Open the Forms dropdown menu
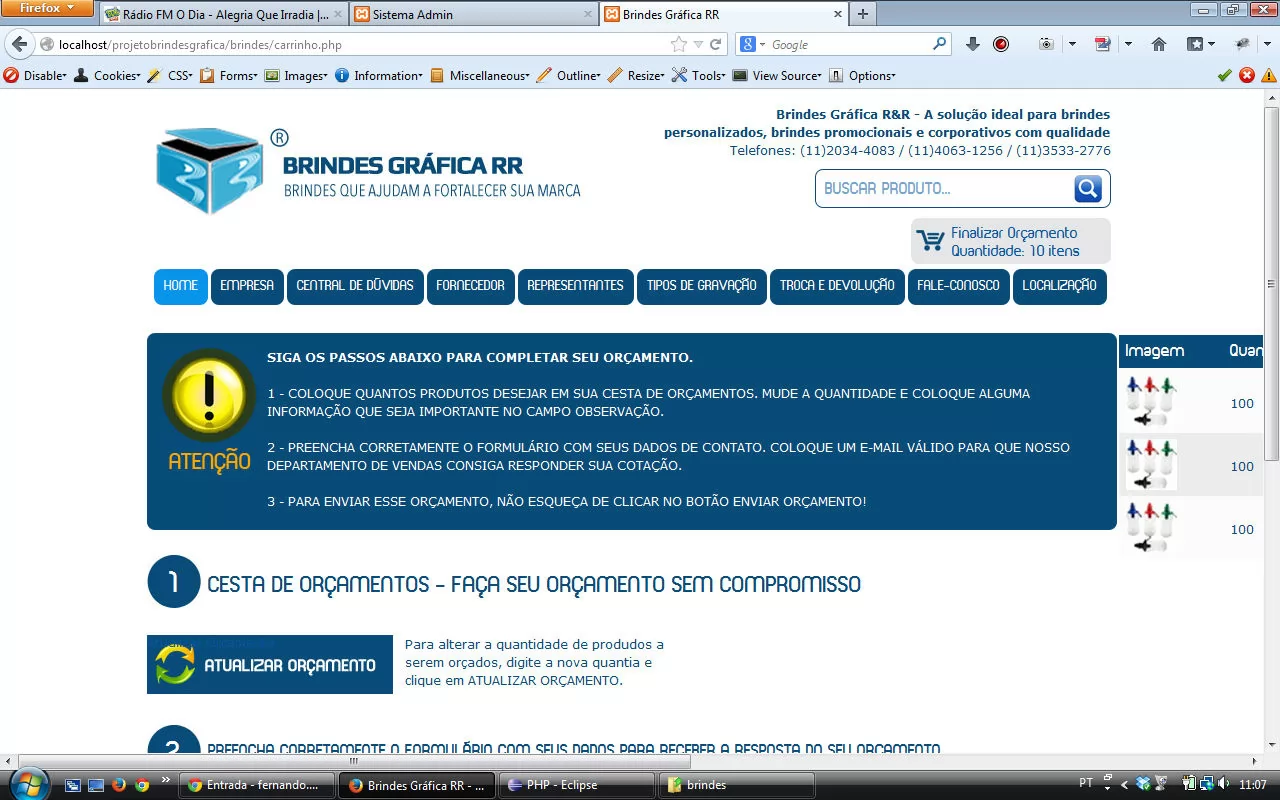Viewport: 1280px width, 800px height. tap(238, 75)
